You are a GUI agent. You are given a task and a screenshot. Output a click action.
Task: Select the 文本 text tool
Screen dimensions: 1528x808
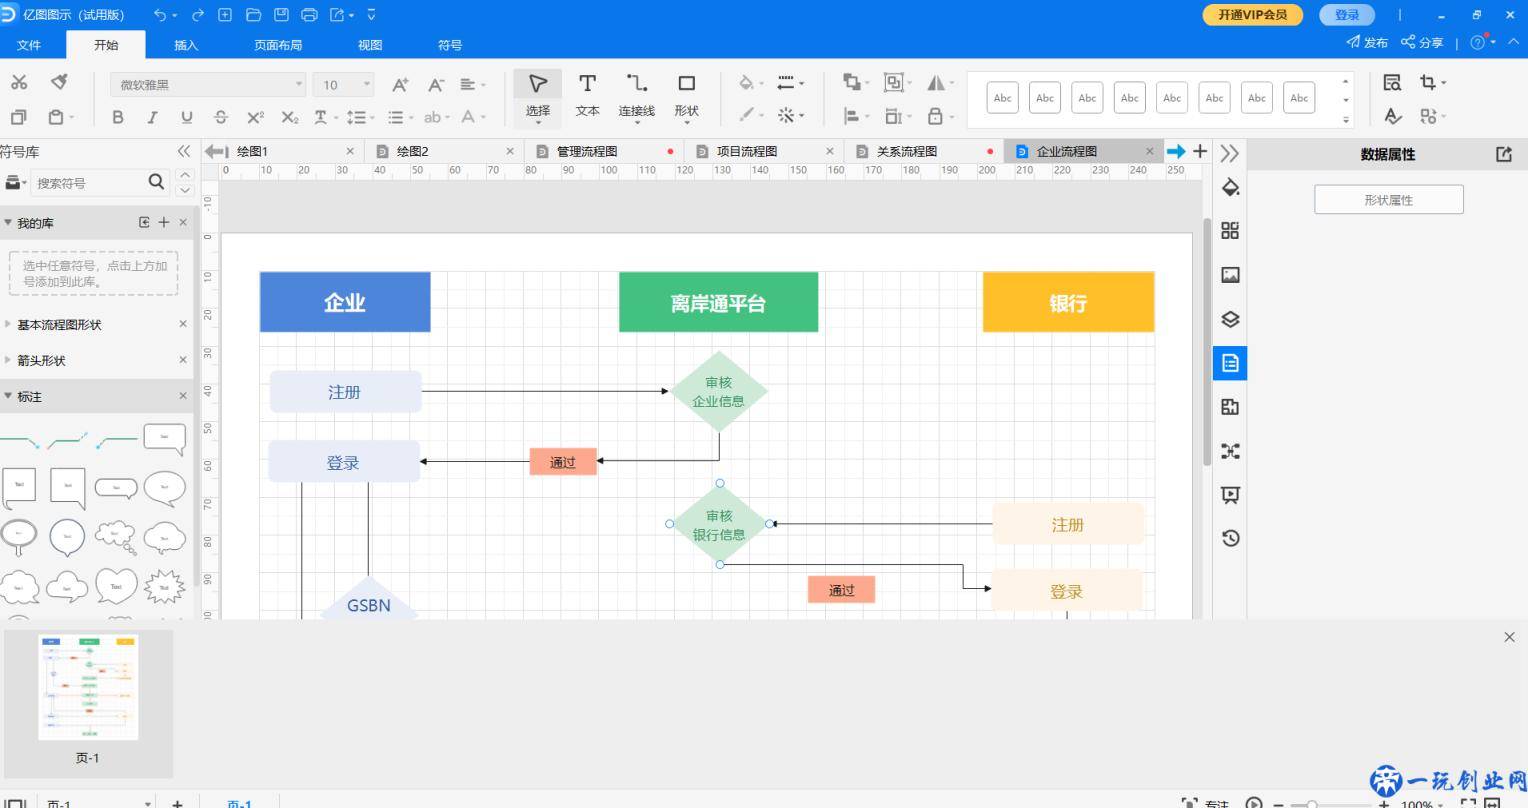[587, 96]
